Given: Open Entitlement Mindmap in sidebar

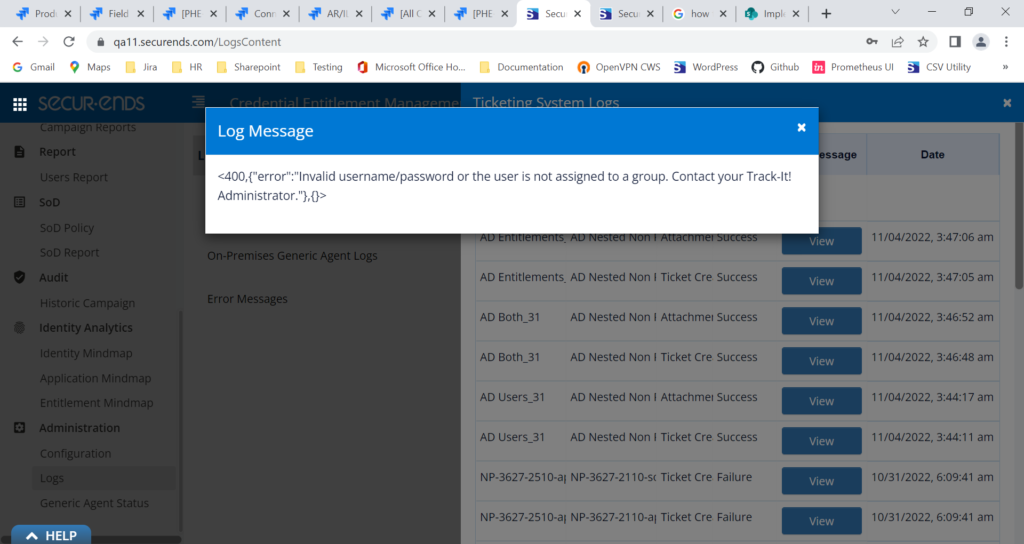Looking at the screenshot, I should click(x=97, y=402).
